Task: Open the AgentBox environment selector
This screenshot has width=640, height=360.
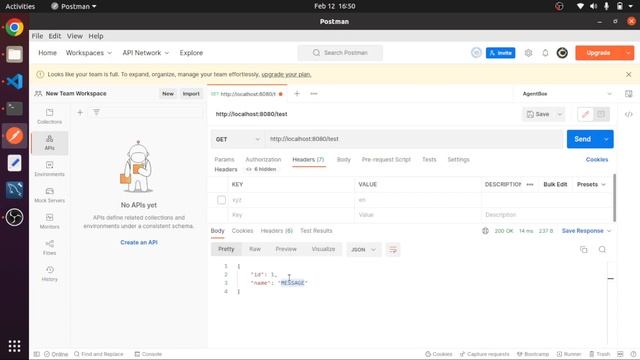Action: [567, 93]
